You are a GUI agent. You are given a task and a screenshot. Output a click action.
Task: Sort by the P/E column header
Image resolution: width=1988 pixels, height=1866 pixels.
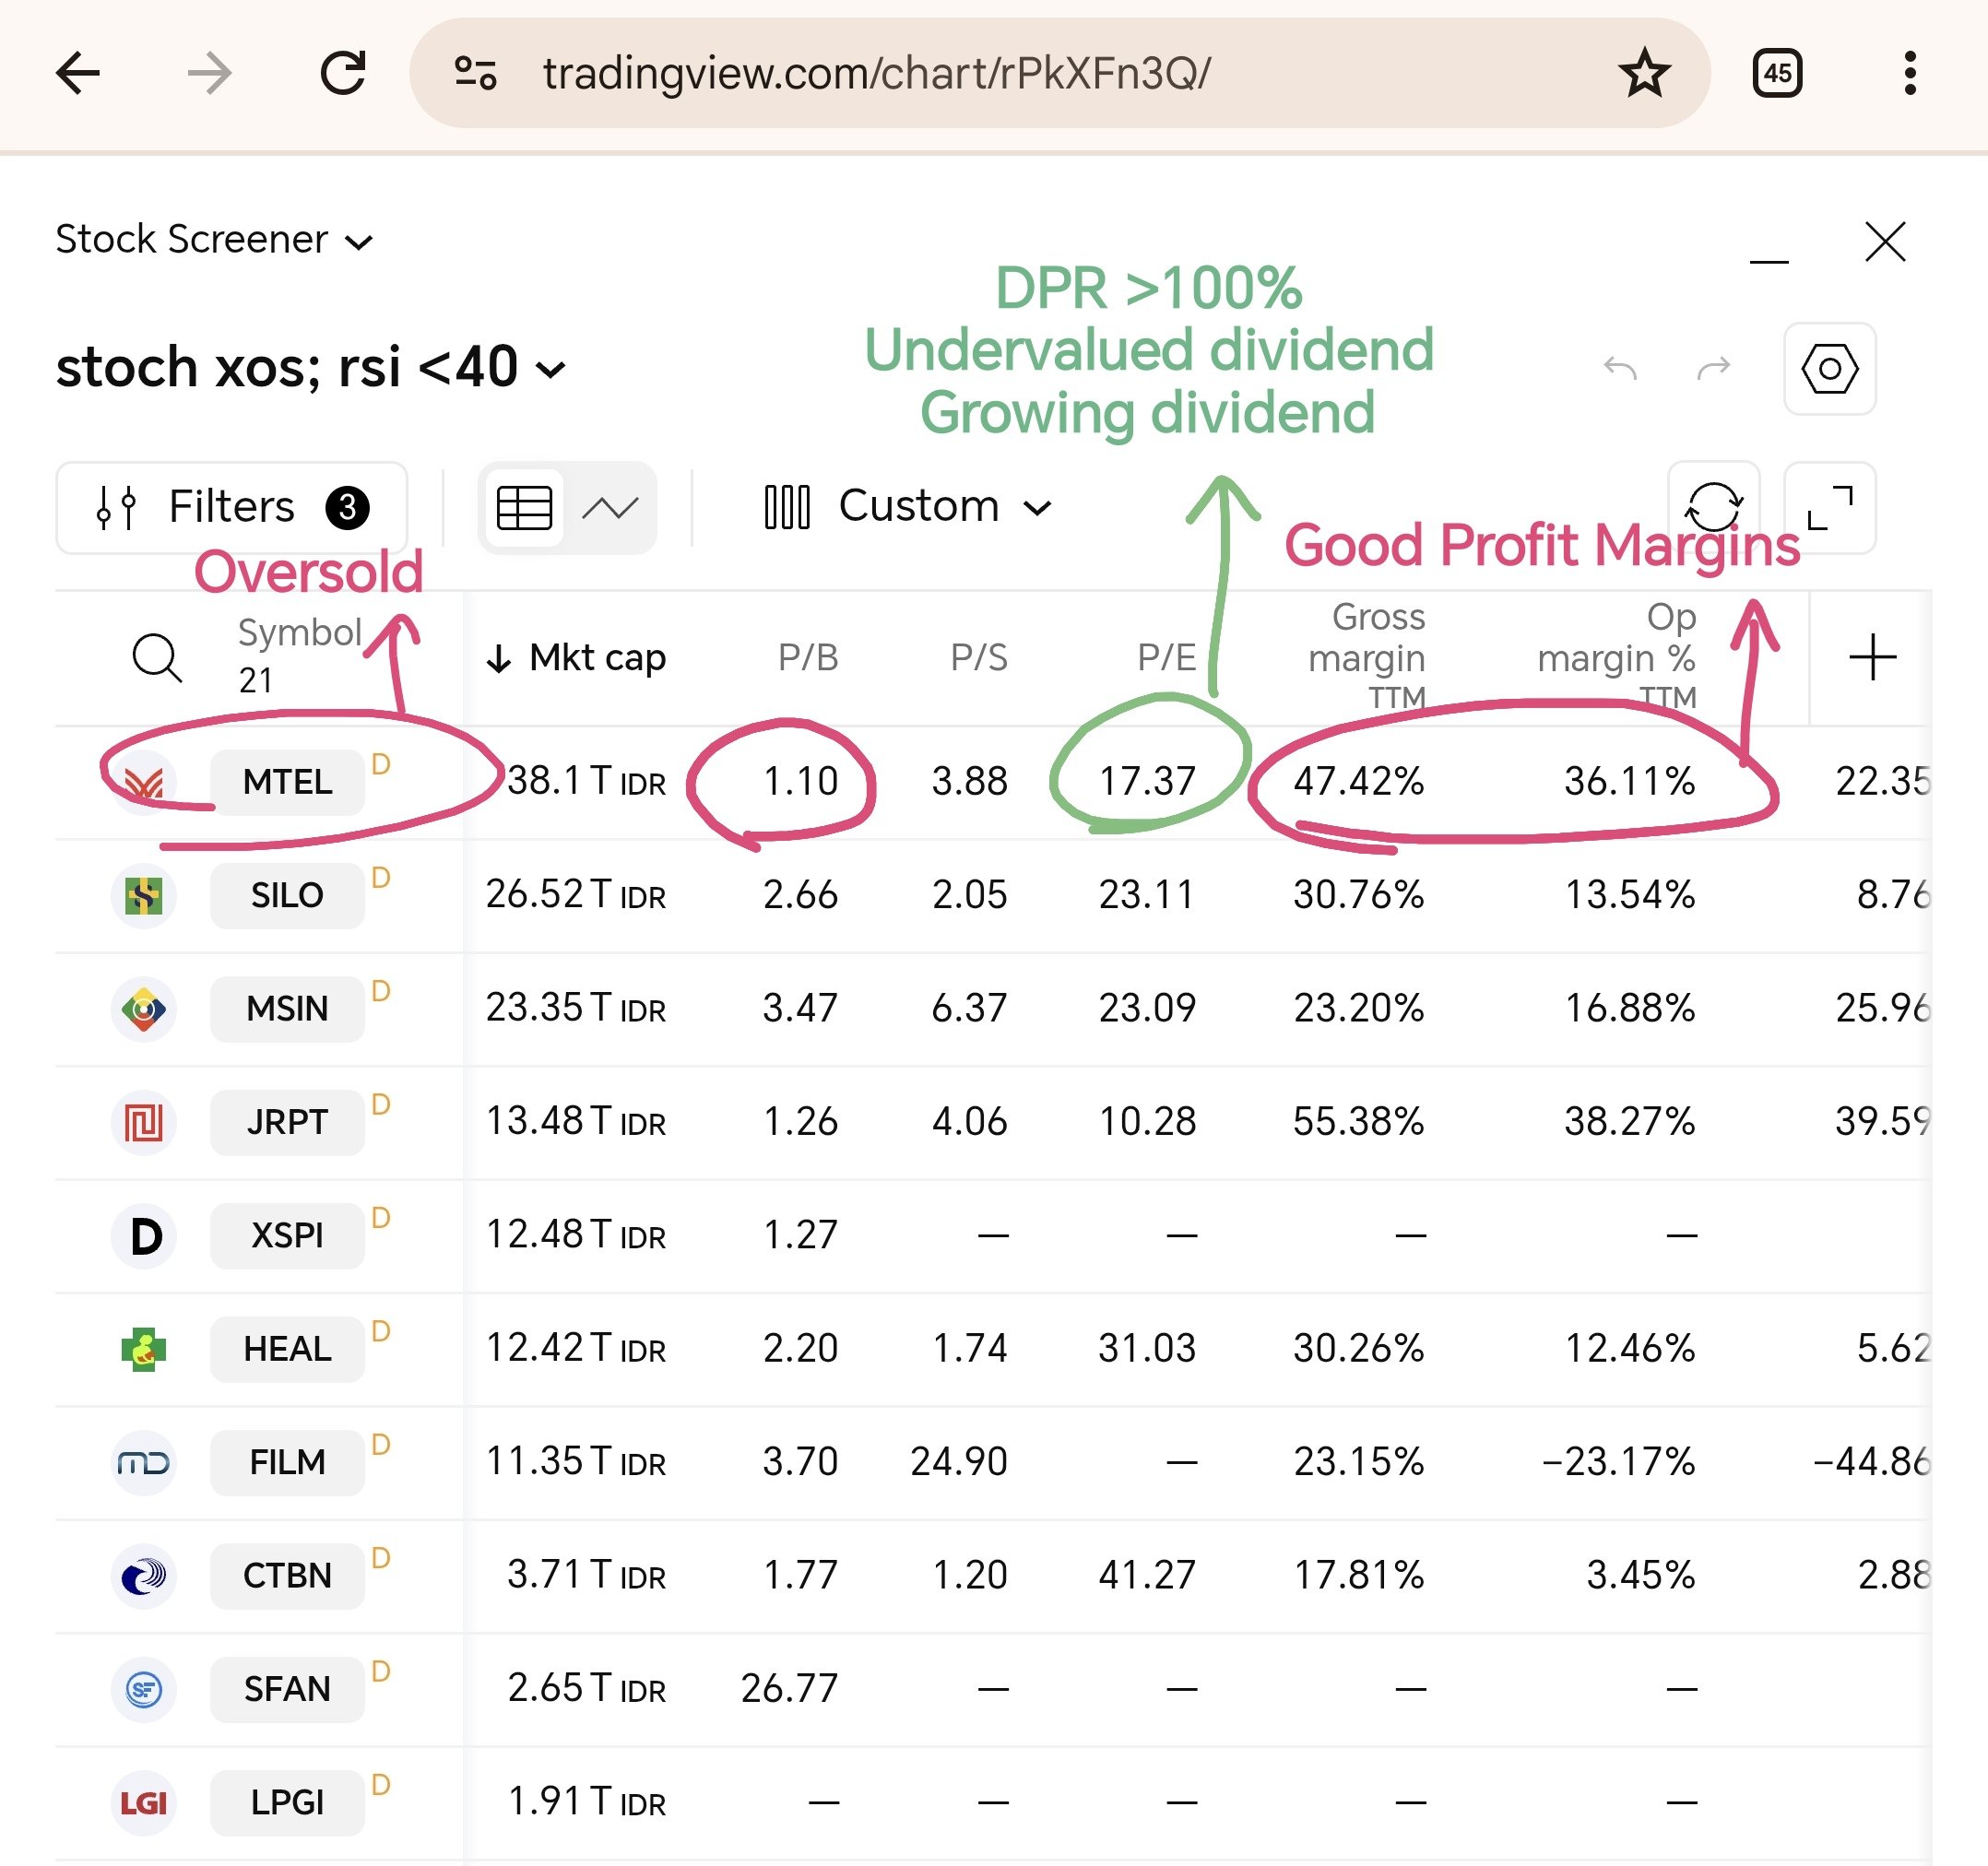[1167, 657]
